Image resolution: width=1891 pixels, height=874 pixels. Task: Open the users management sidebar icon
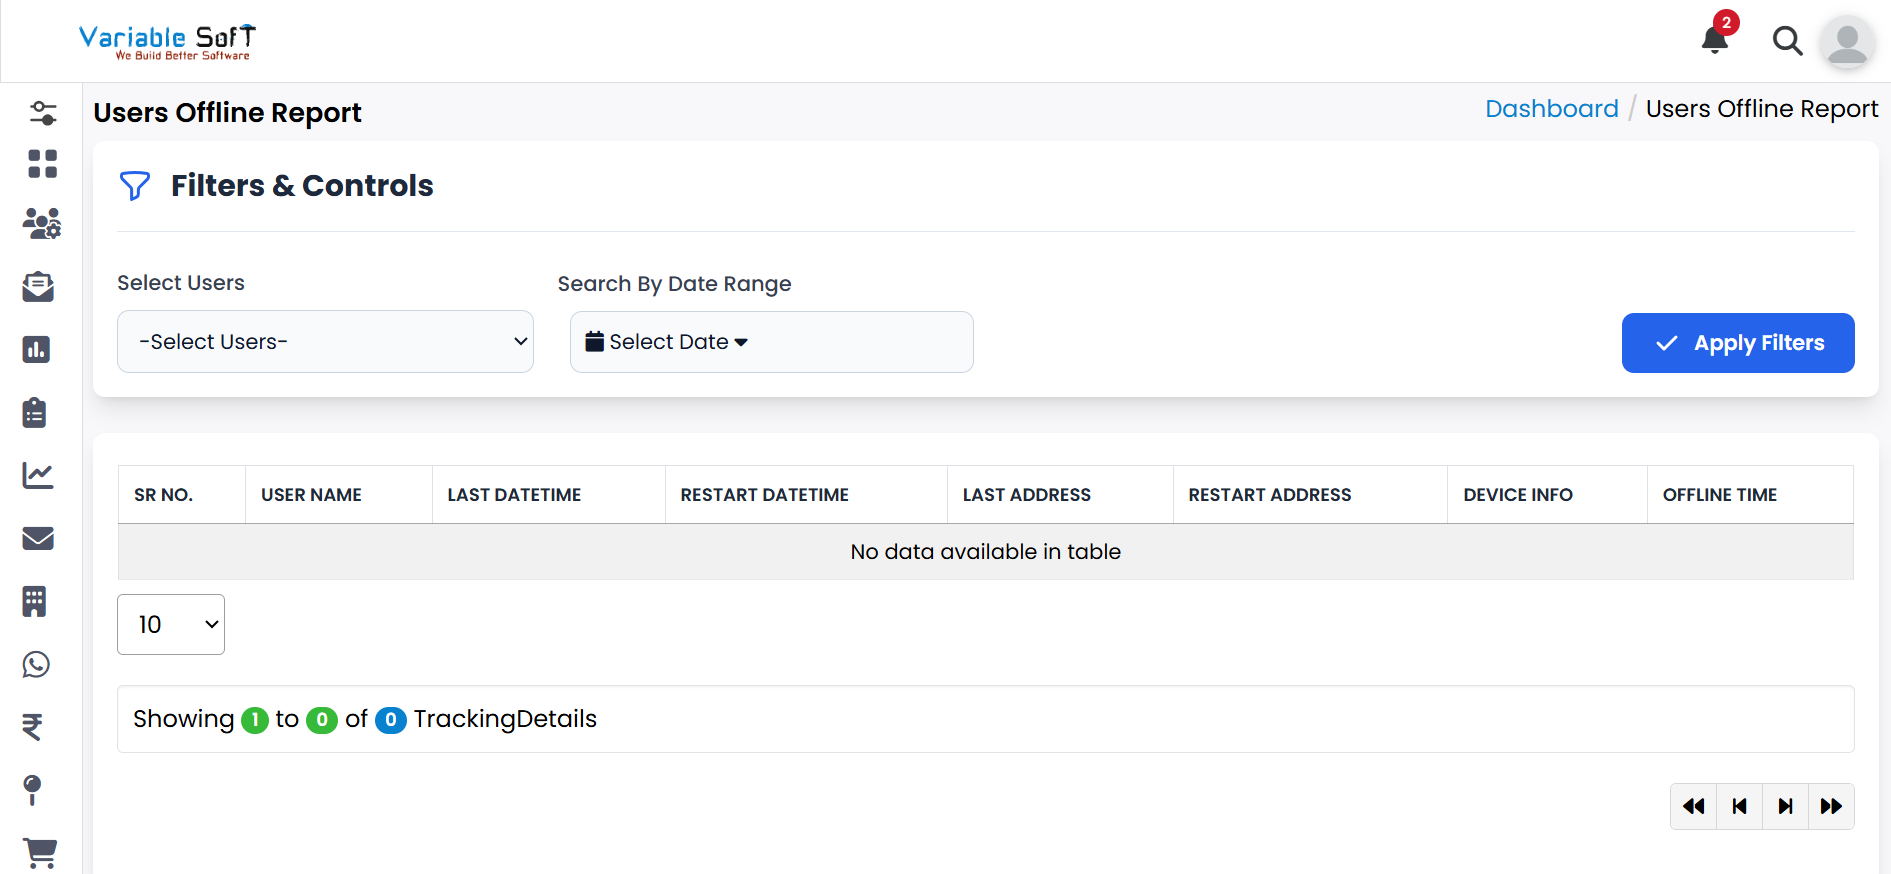click(42, 224)
